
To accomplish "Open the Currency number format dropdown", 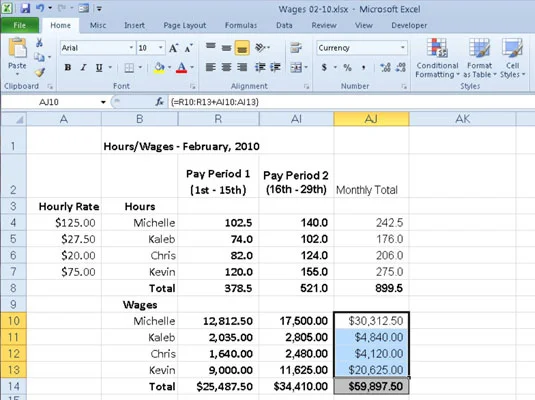I will coord(403,48).
